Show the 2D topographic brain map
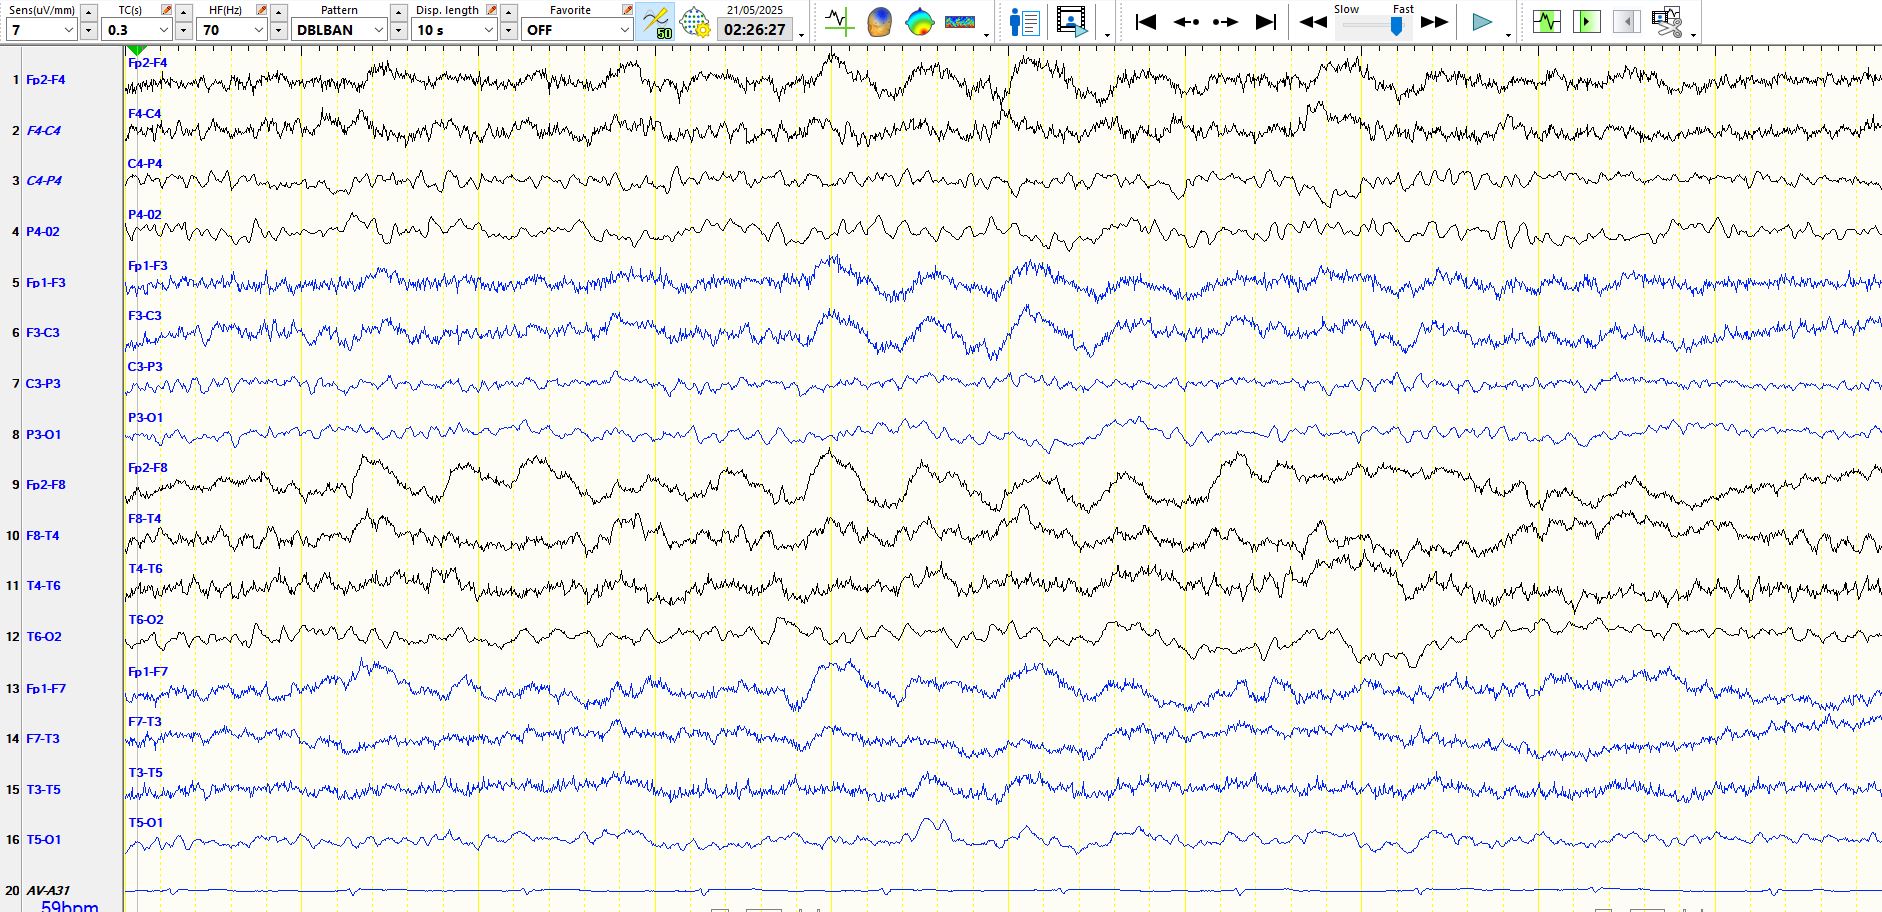 (x=919, y=21)
